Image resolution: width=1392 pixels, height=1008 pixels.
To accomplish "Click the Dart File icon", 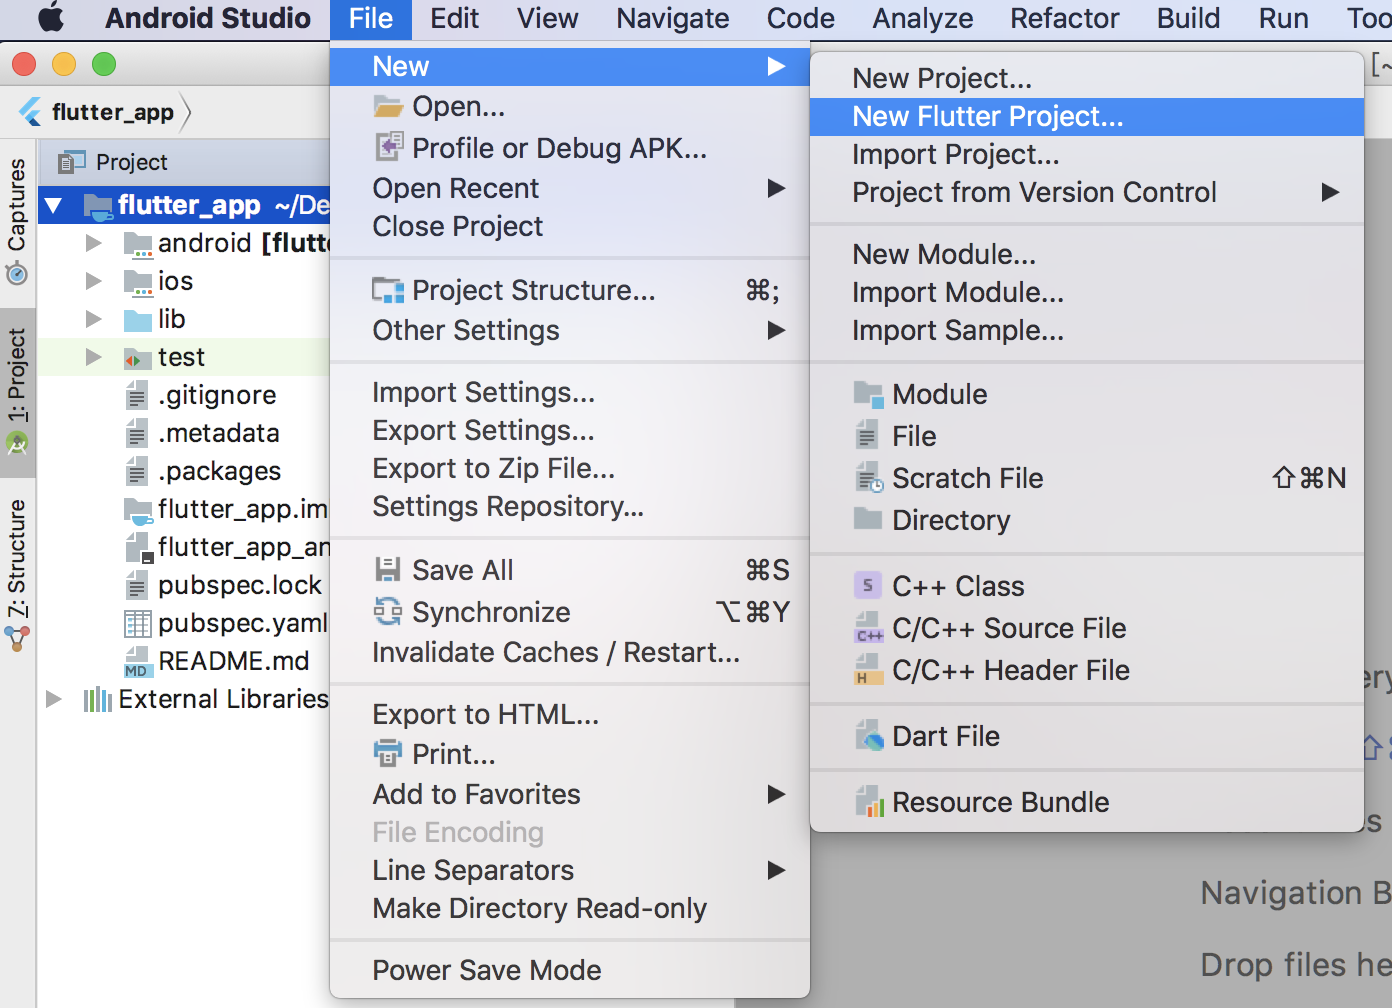I will pyautogui.click(x=869, y=736).
